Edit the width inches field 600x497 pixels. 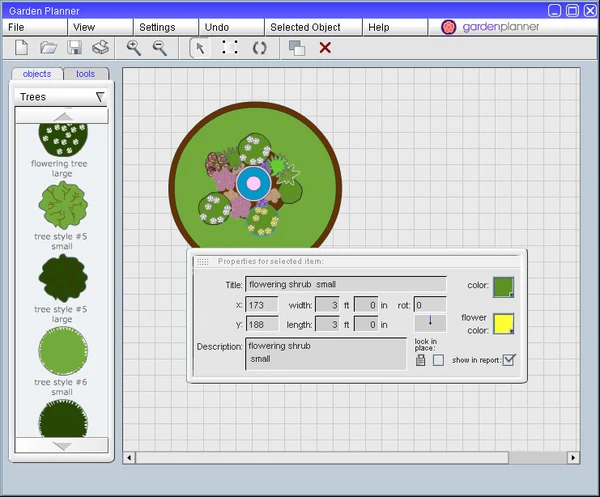pyautogui.click(x=366, y=305)
